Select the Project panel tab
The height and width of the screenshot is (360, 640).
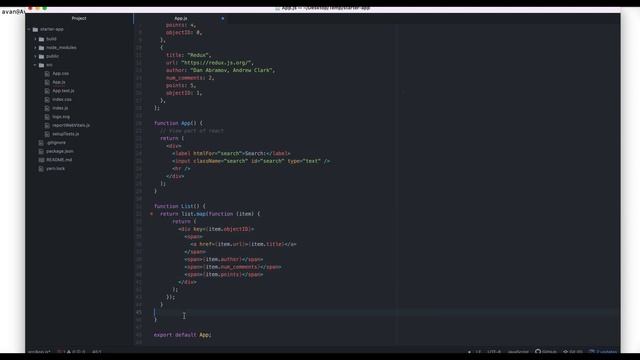point(79,18)
